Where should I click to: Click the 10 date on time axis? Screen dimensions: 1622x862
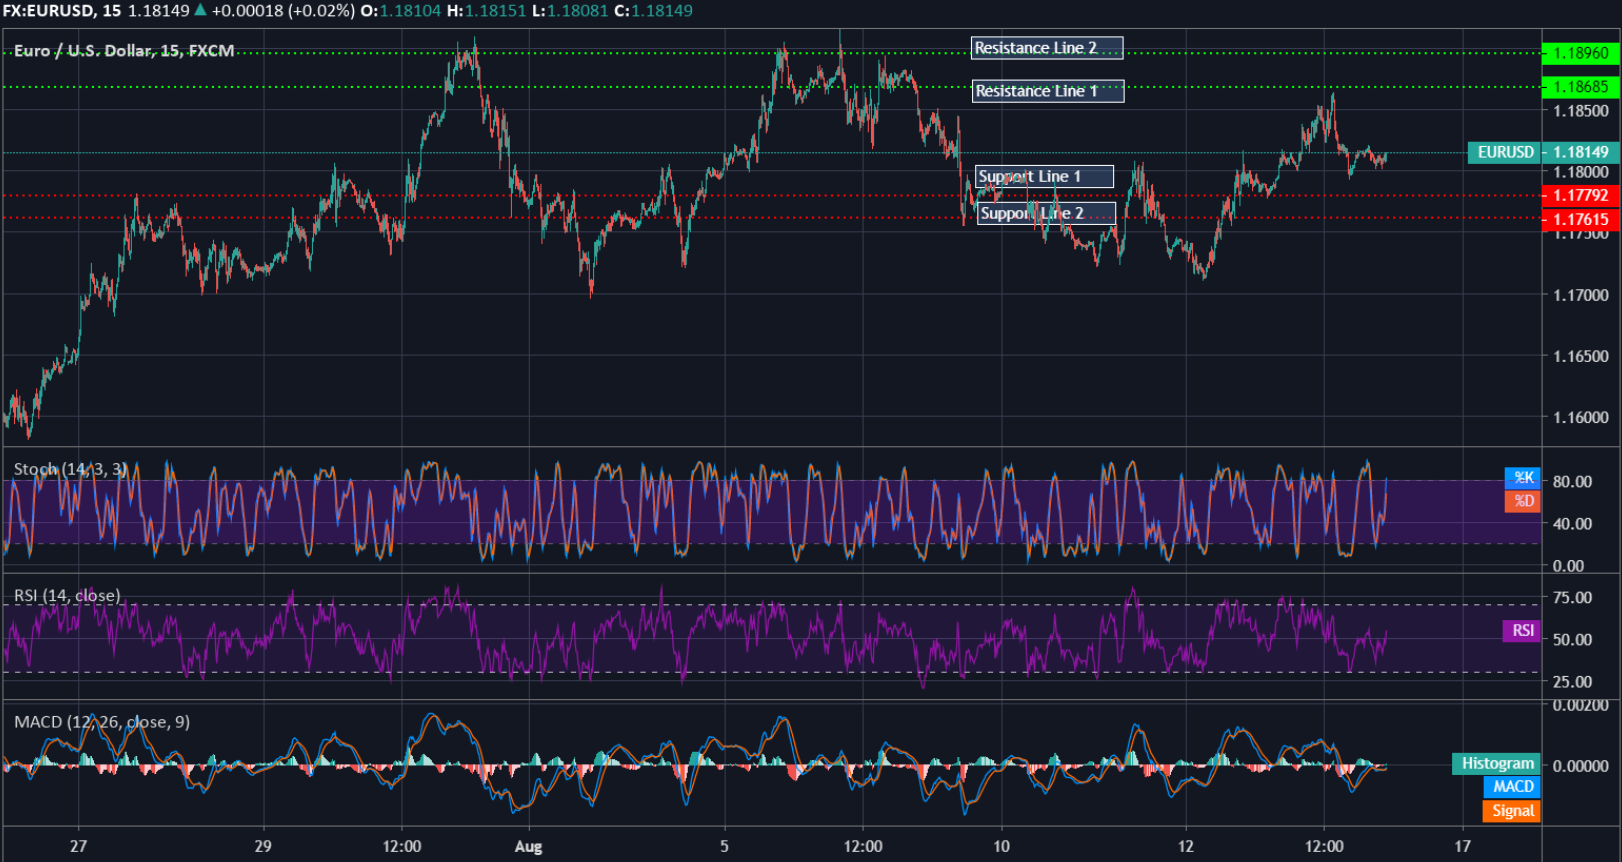pyautogui.click(x=1001, y=846)
